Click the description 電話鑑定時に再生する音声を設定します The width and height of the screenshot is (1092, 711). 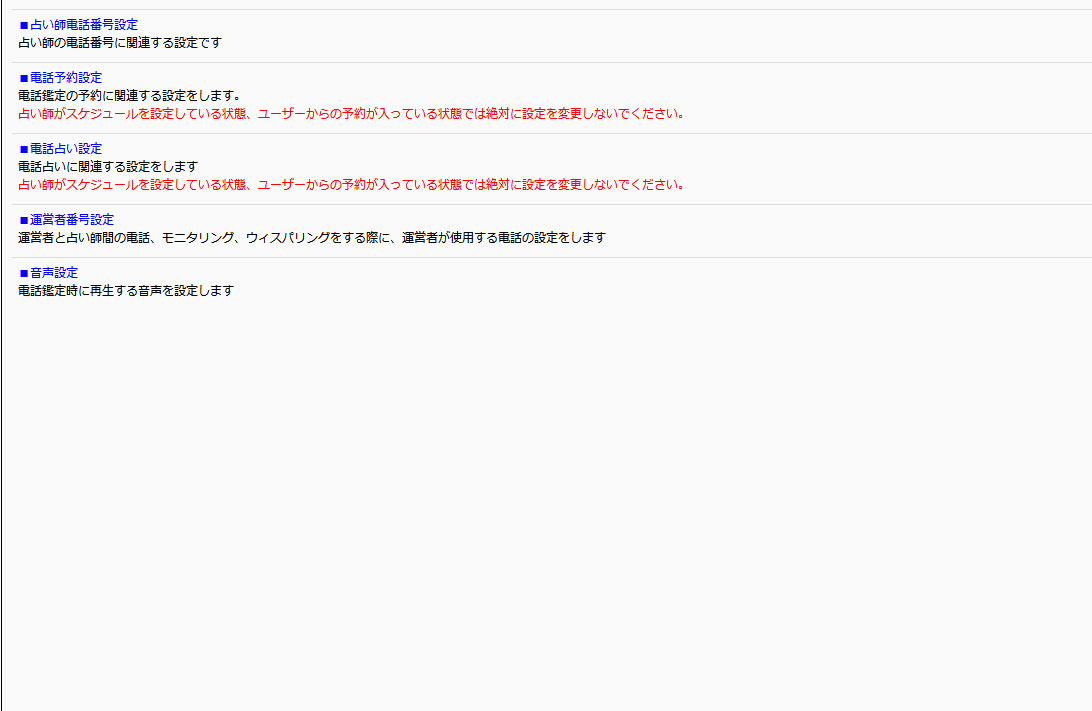click(126, 290)
